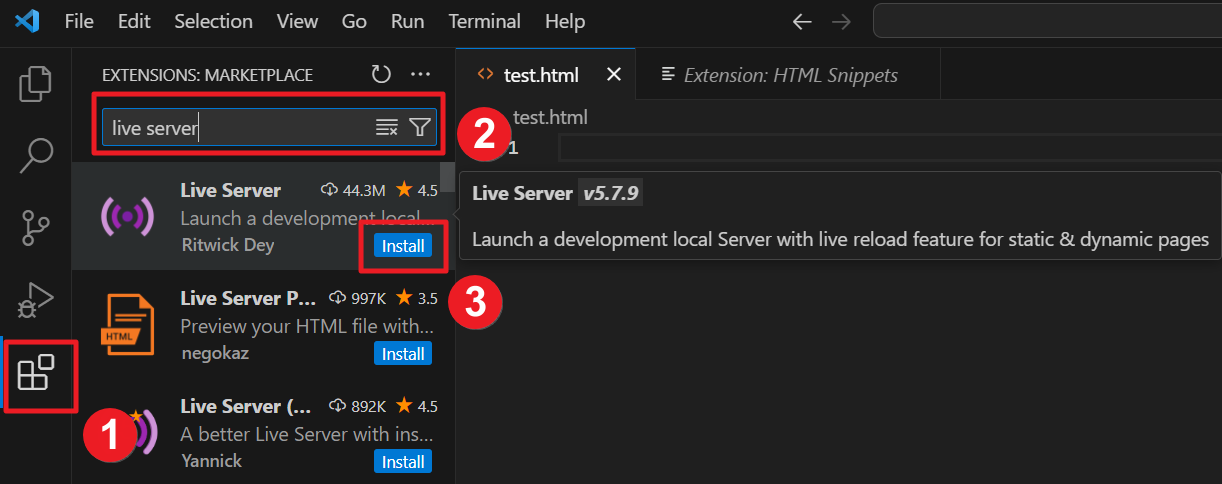Open the Go menu
This screenshot has height=484, width=1222.
(354, 21)
